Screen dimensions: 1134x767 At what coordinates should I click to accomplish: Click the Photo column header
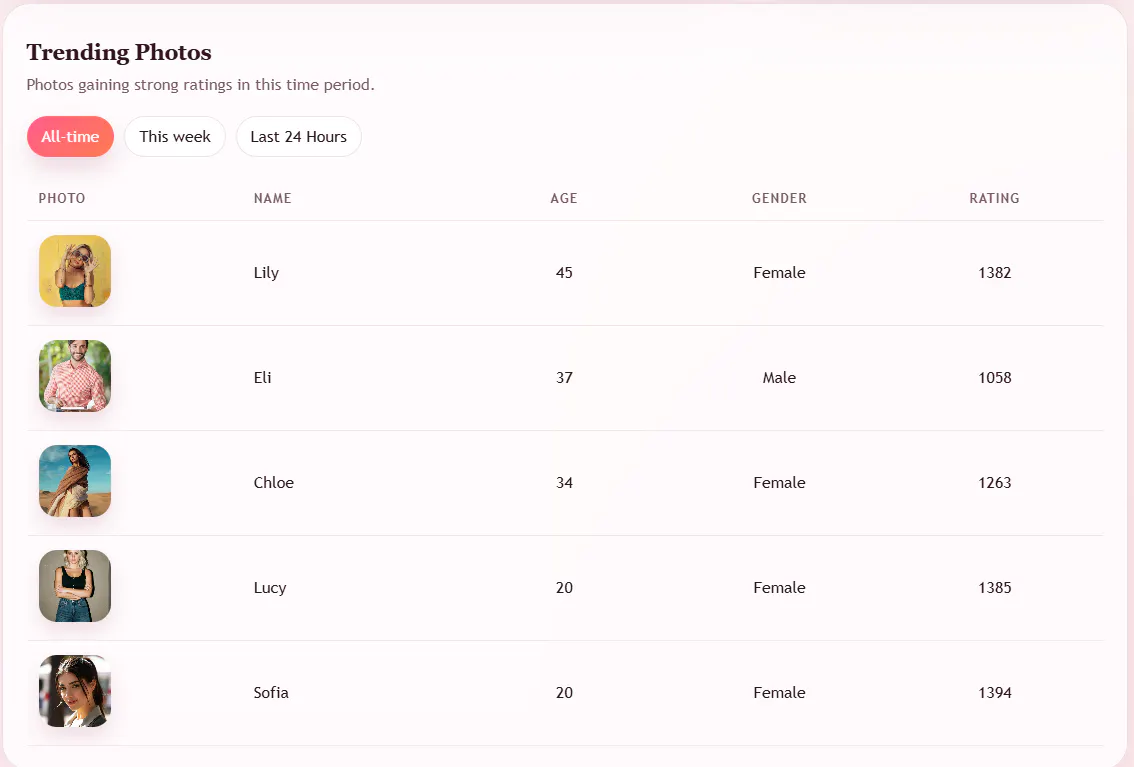point(62,198)
